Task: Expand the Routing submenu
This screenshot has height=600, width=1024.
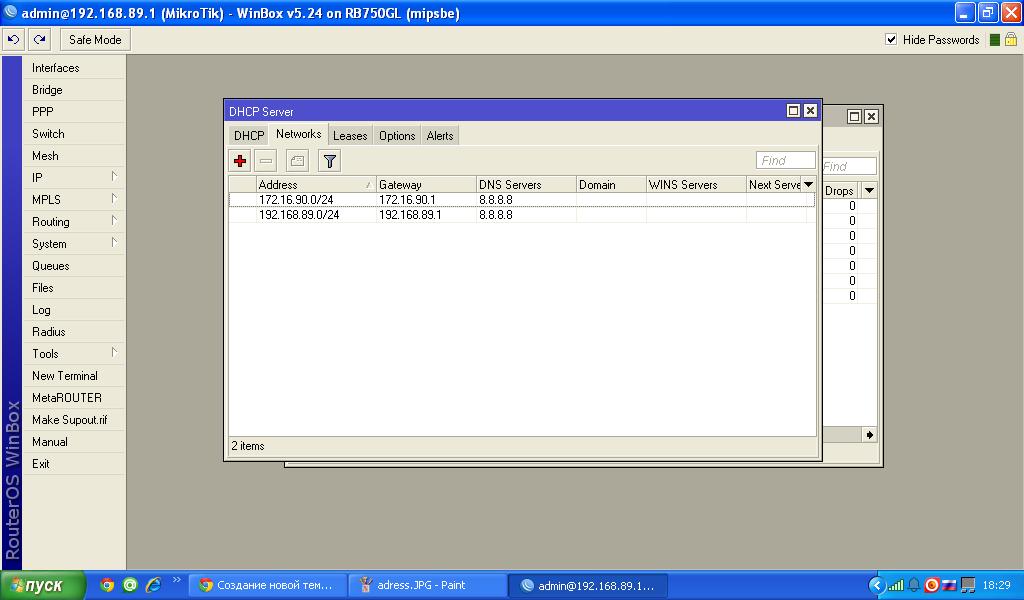Action: point(74,222)
